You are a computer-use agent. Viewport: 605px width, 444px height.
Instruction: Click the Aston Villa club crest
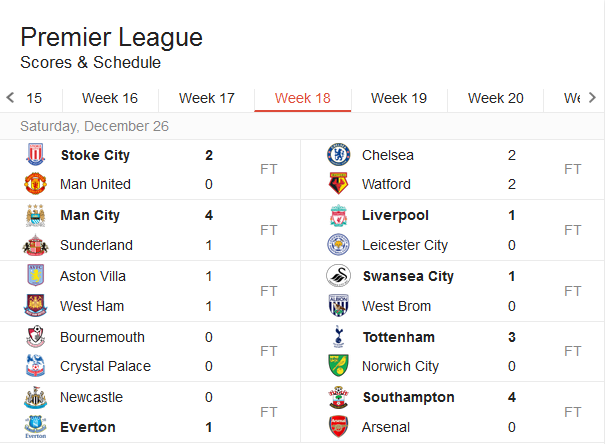click(x=35, y=276)
